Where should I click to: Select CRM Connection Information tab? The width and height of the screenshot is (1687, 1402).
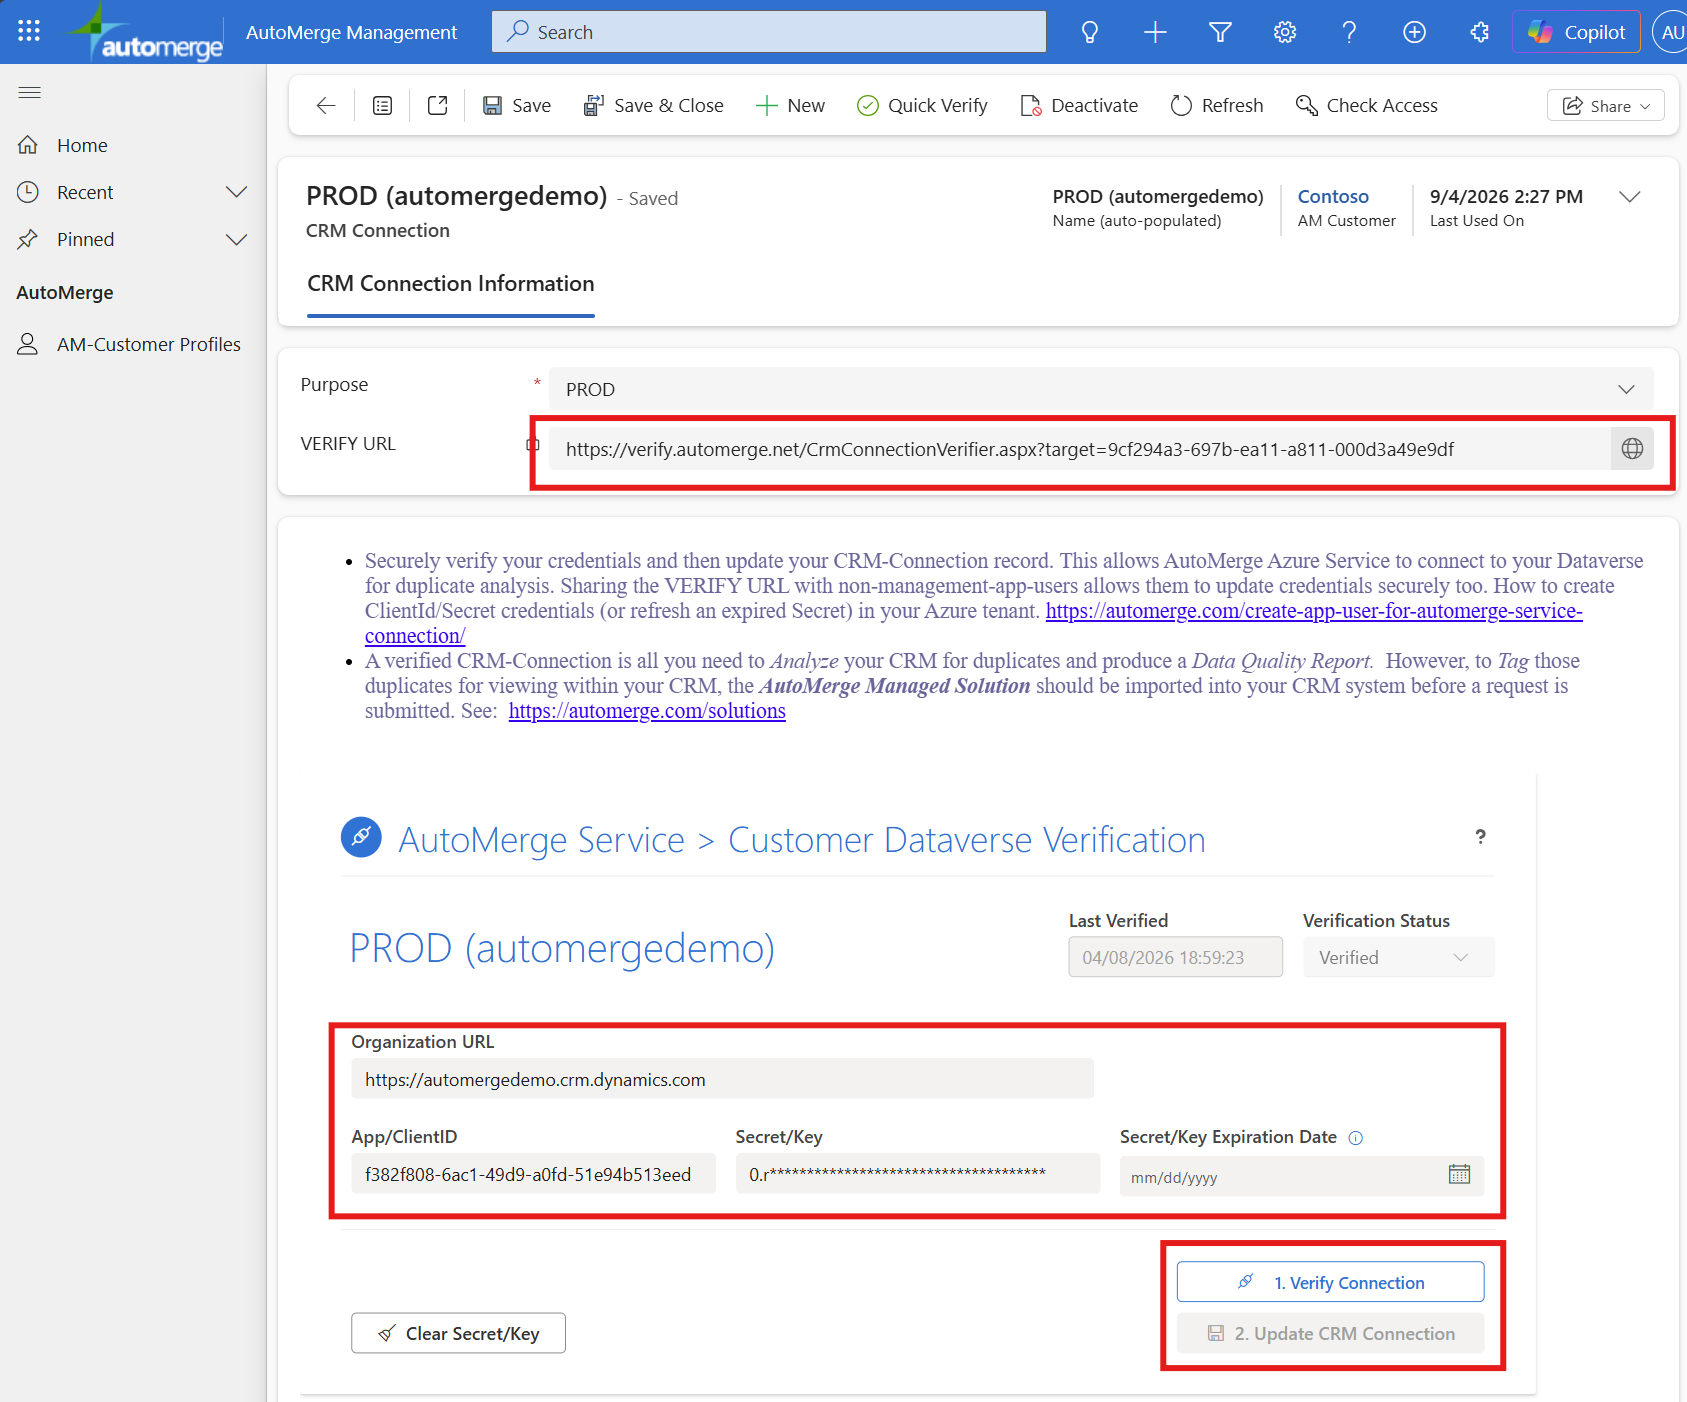tap(451, 284)
